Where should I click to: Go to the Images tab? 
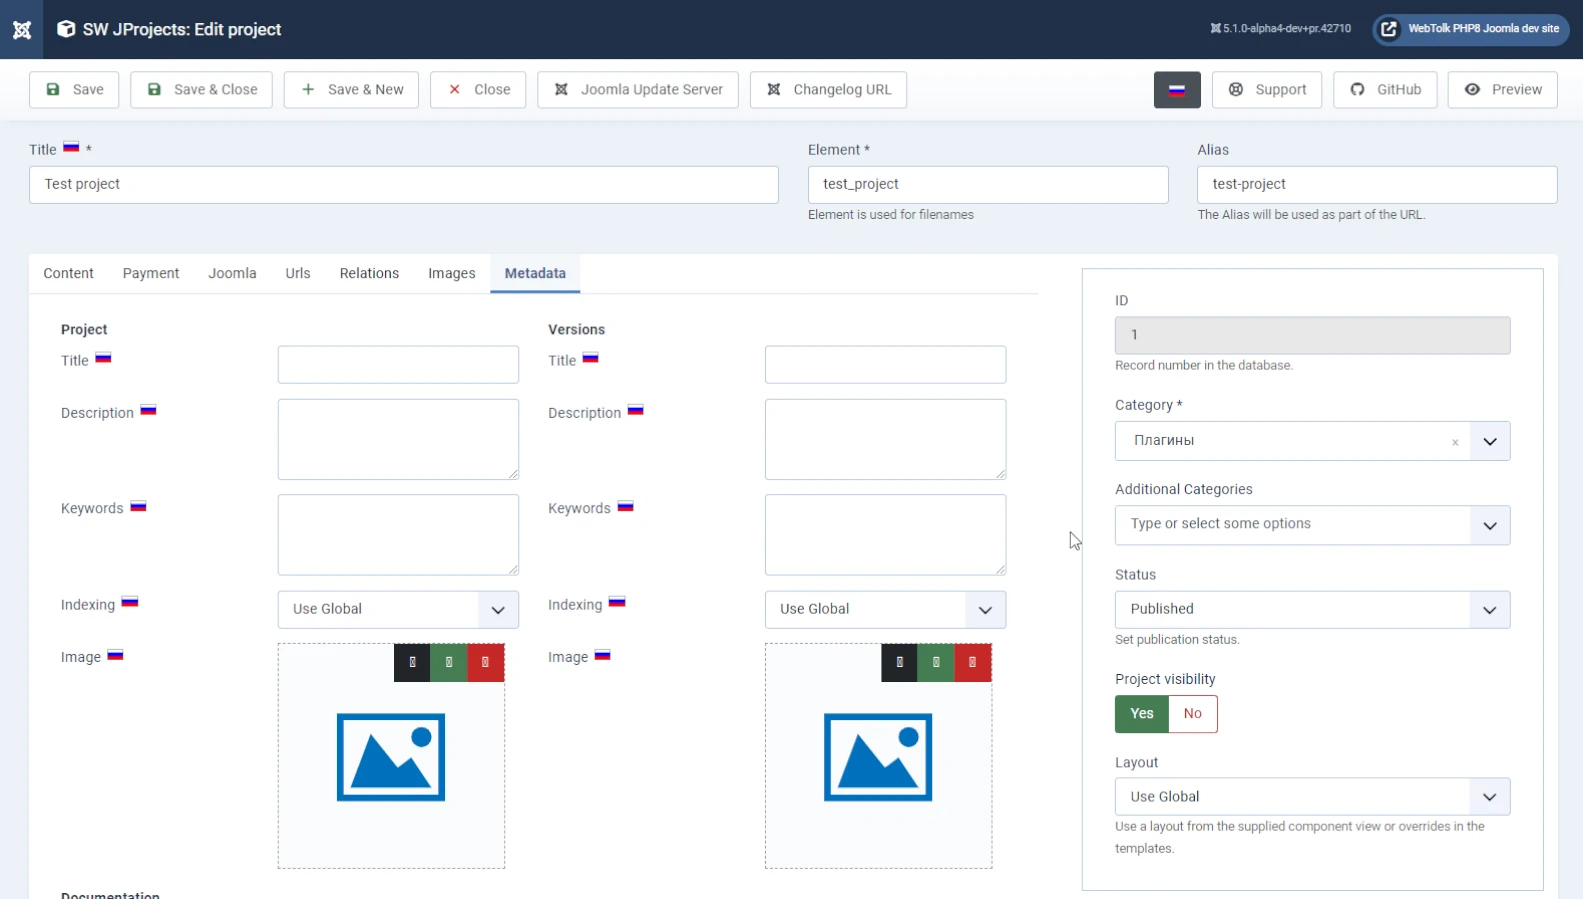(452, 273)
